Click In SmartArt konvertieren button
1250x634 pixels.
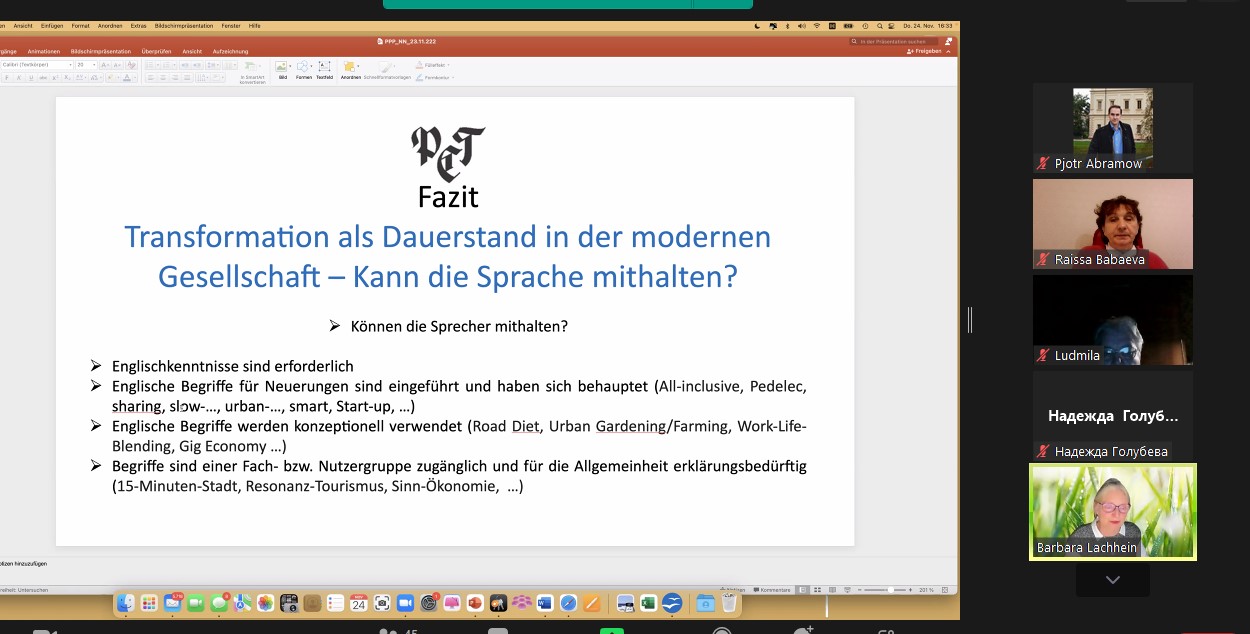252,70
